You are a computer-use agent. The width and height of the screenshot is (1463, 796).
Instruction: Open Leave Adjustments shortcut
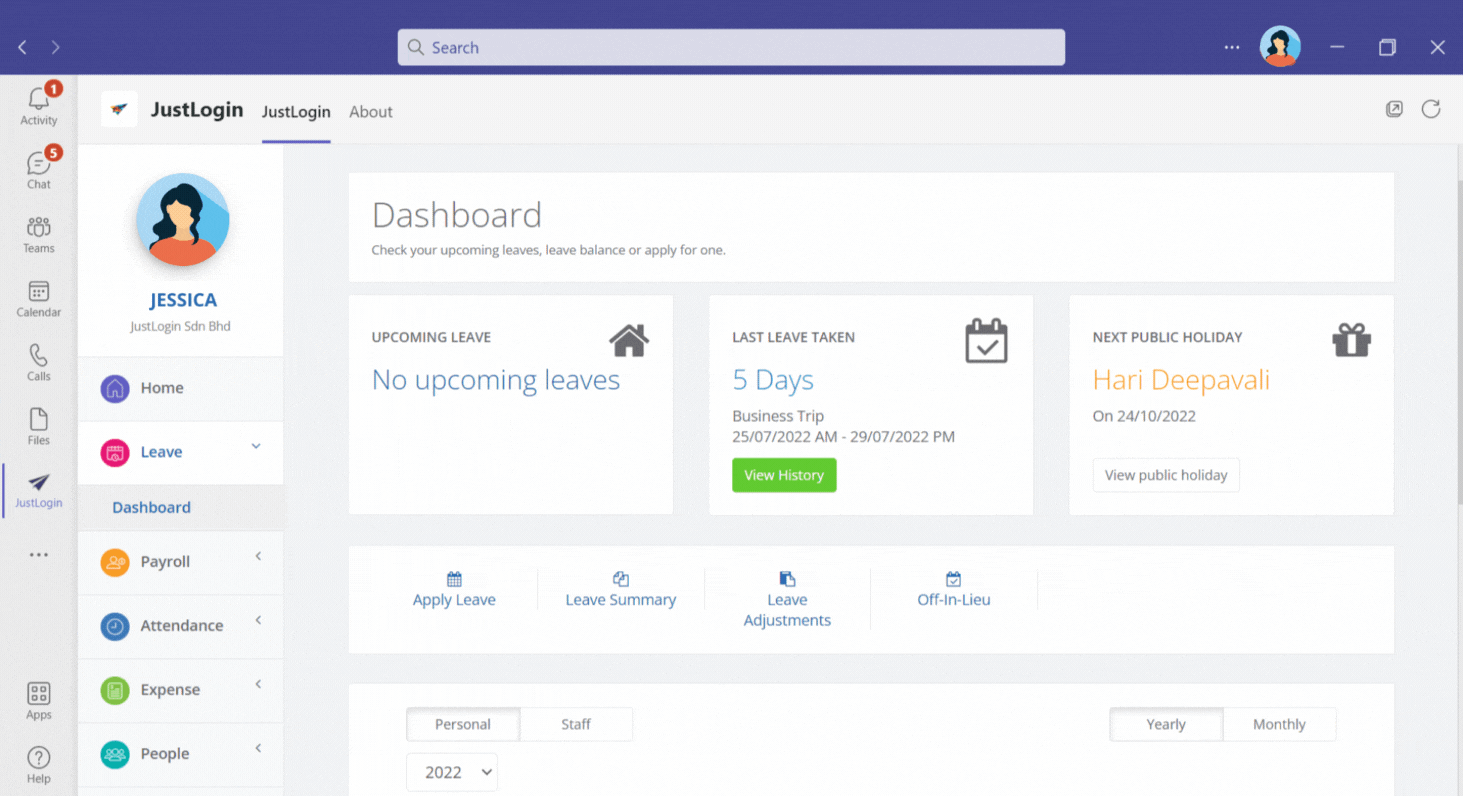pos(787,600)
